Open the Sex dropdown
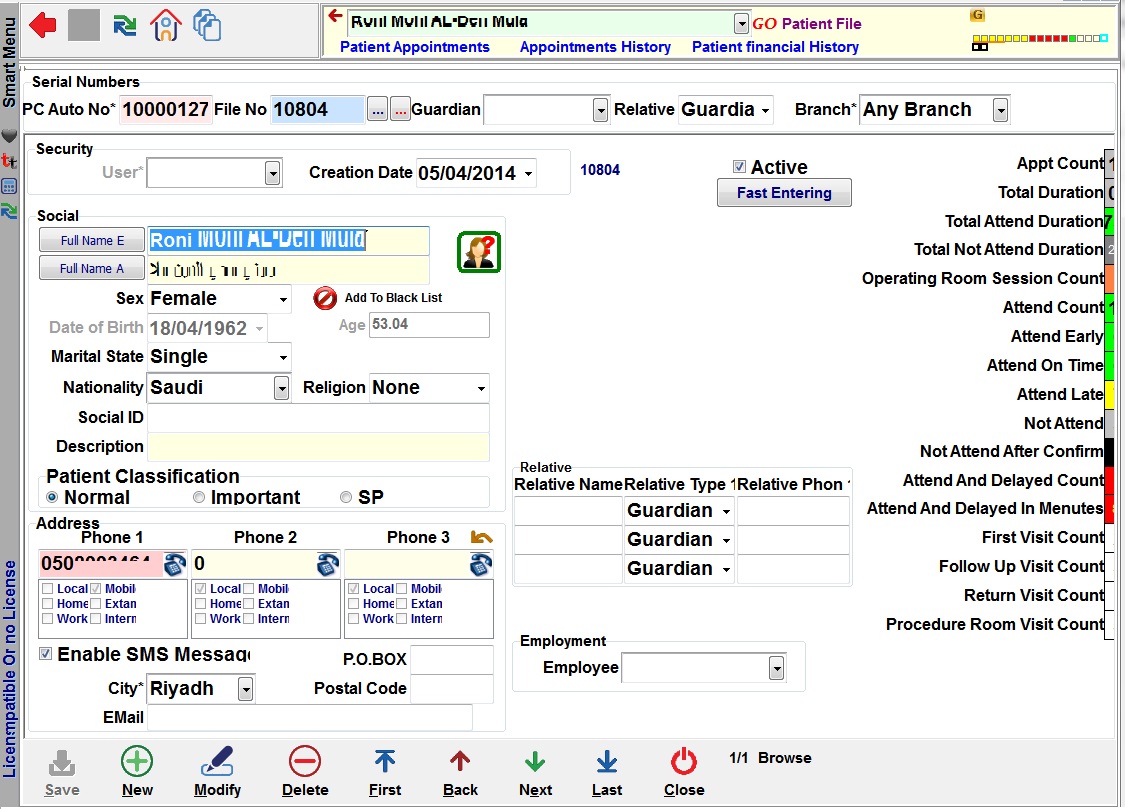Viewport: 1125px width, 809px height. [283, 298]
